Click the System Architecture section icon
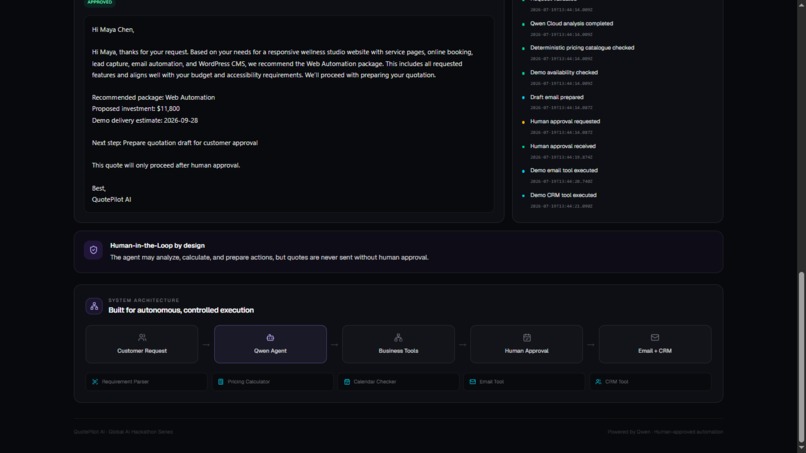 coord(94,306)
